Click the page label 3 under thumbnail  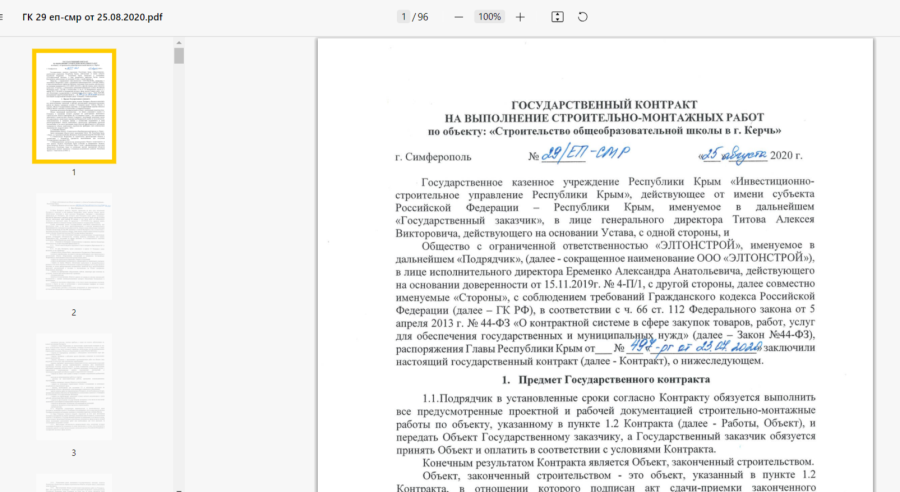click(x=73, y=453)
